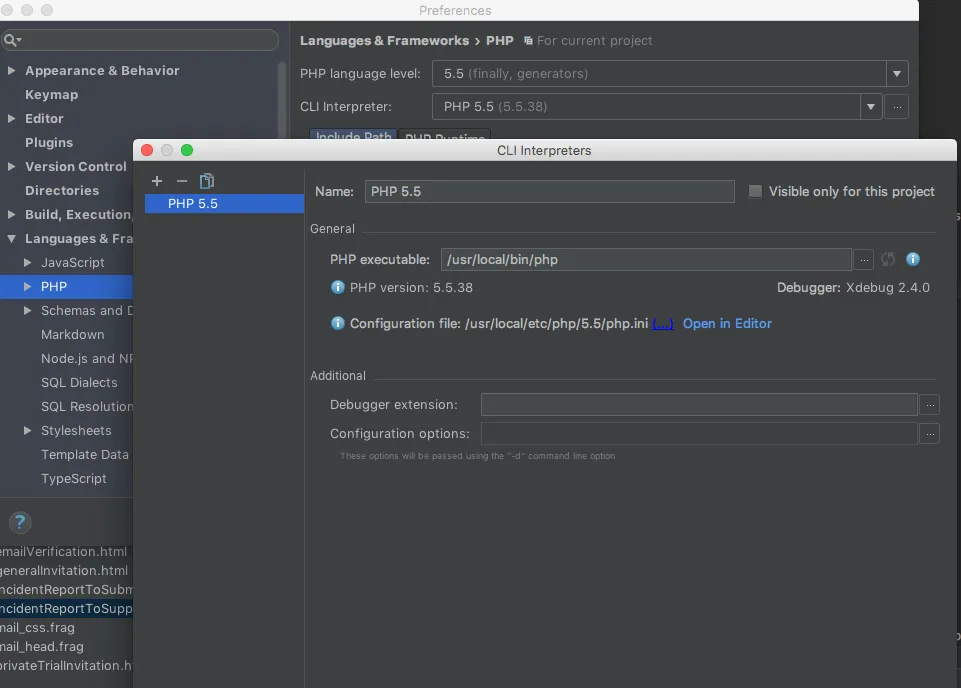Reload PHP executable info with refresh icon
The width and height of the screenshot is (961, 688).
[887, 259]
